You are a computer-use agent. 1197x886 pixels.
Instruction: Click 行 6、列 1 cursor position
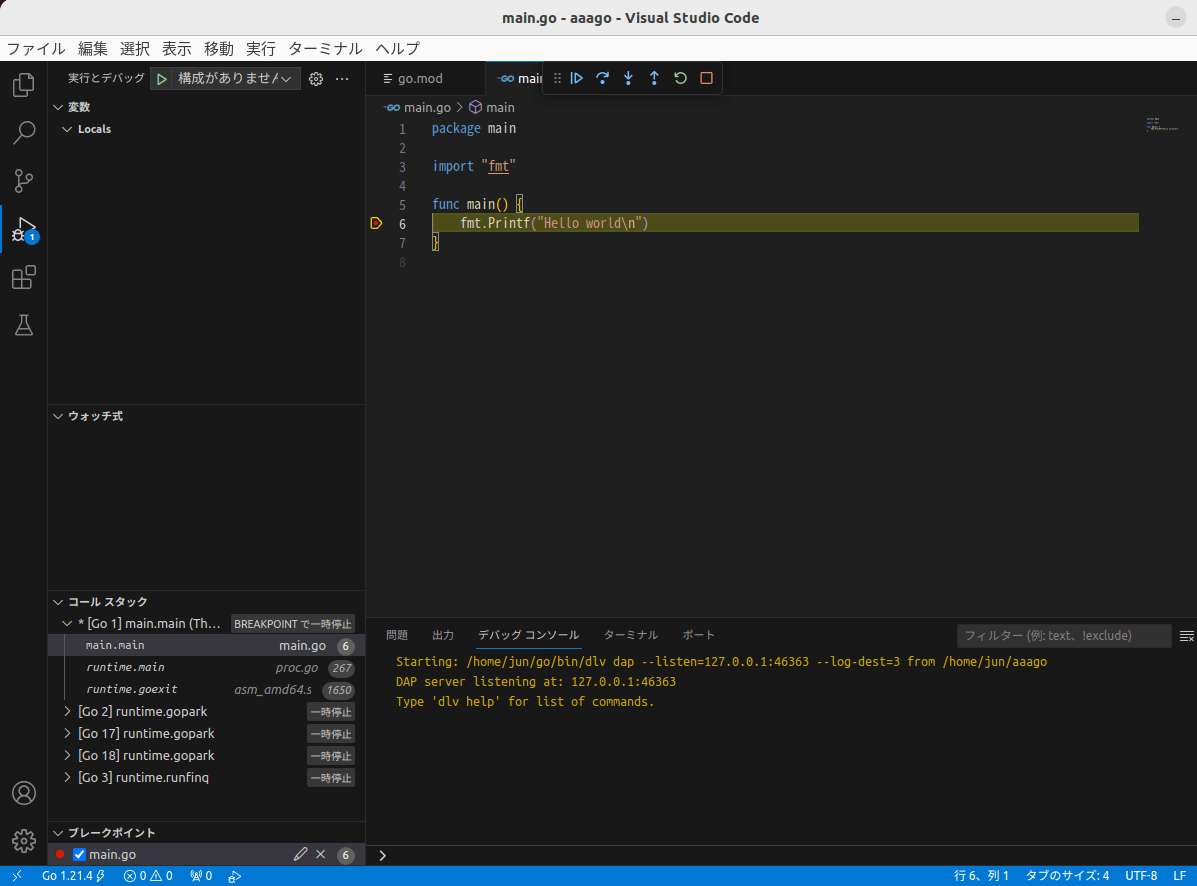point(982,876)
